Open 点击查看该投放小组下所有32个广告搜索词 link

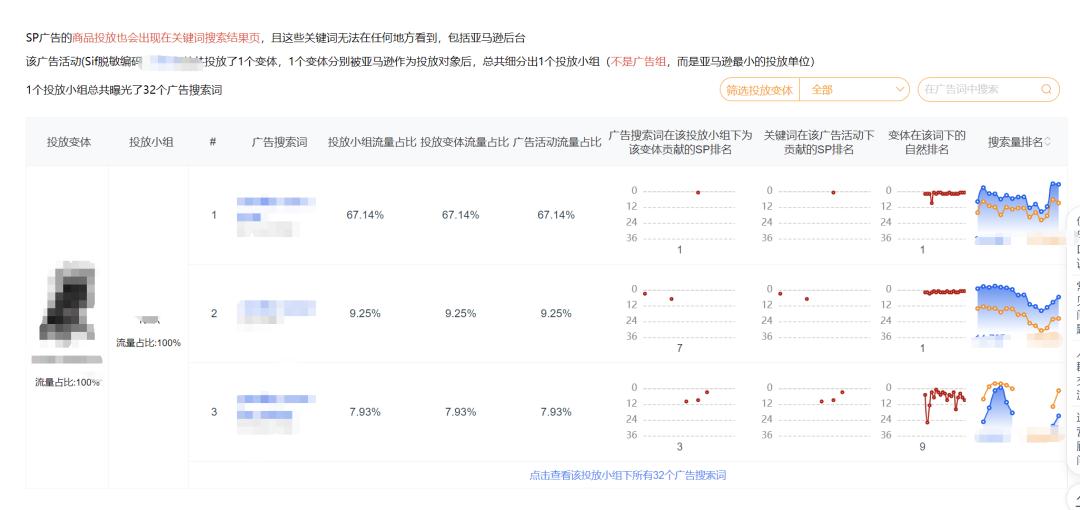pos(627,475)
